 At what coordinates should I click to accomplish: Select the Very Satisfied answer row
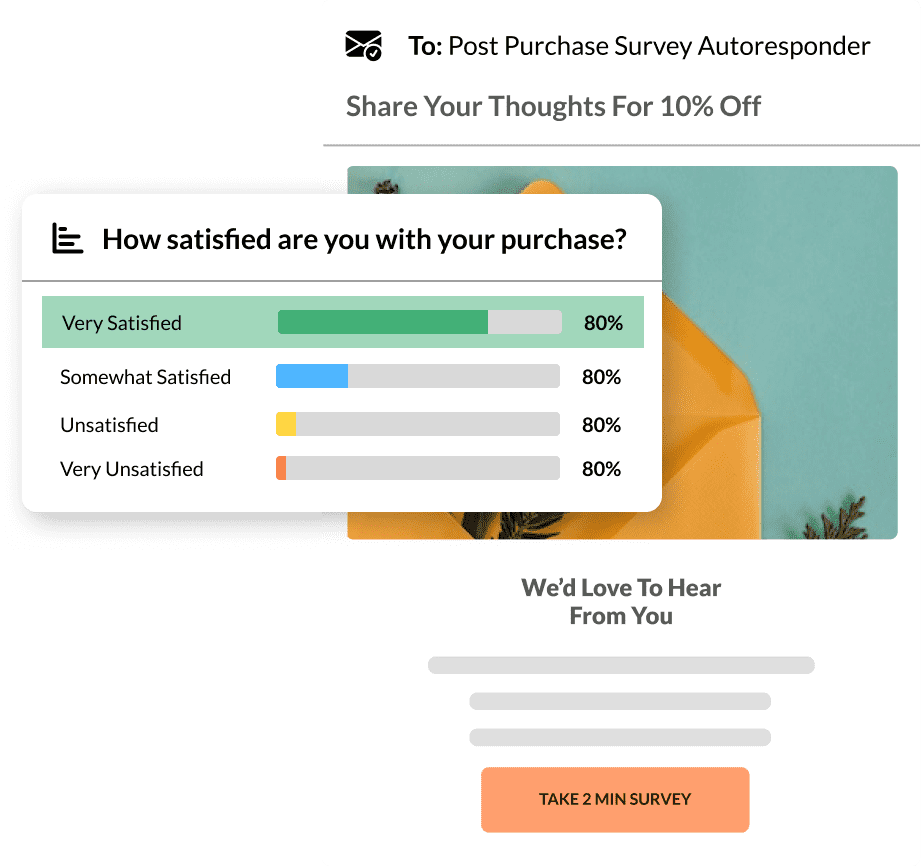pyautogui.click(x=342, y=322)
